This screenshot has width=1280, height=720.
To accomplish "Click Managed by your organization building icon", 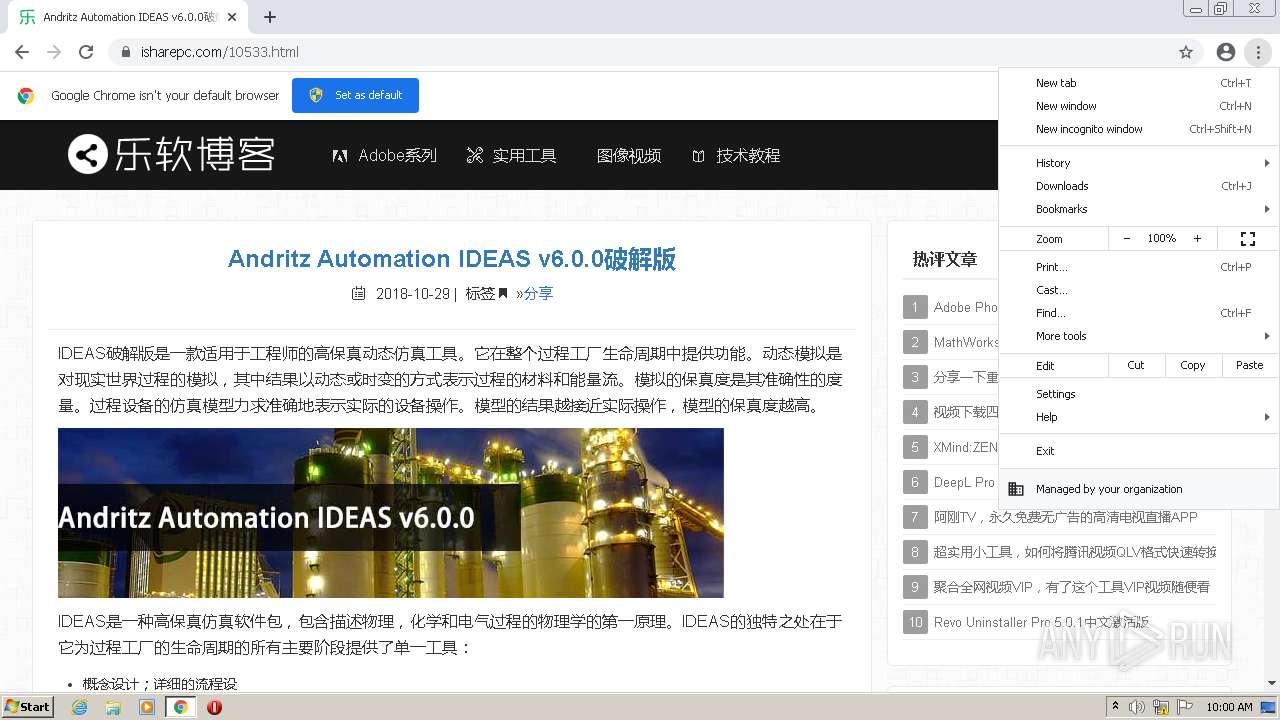I will point(1016,489).
